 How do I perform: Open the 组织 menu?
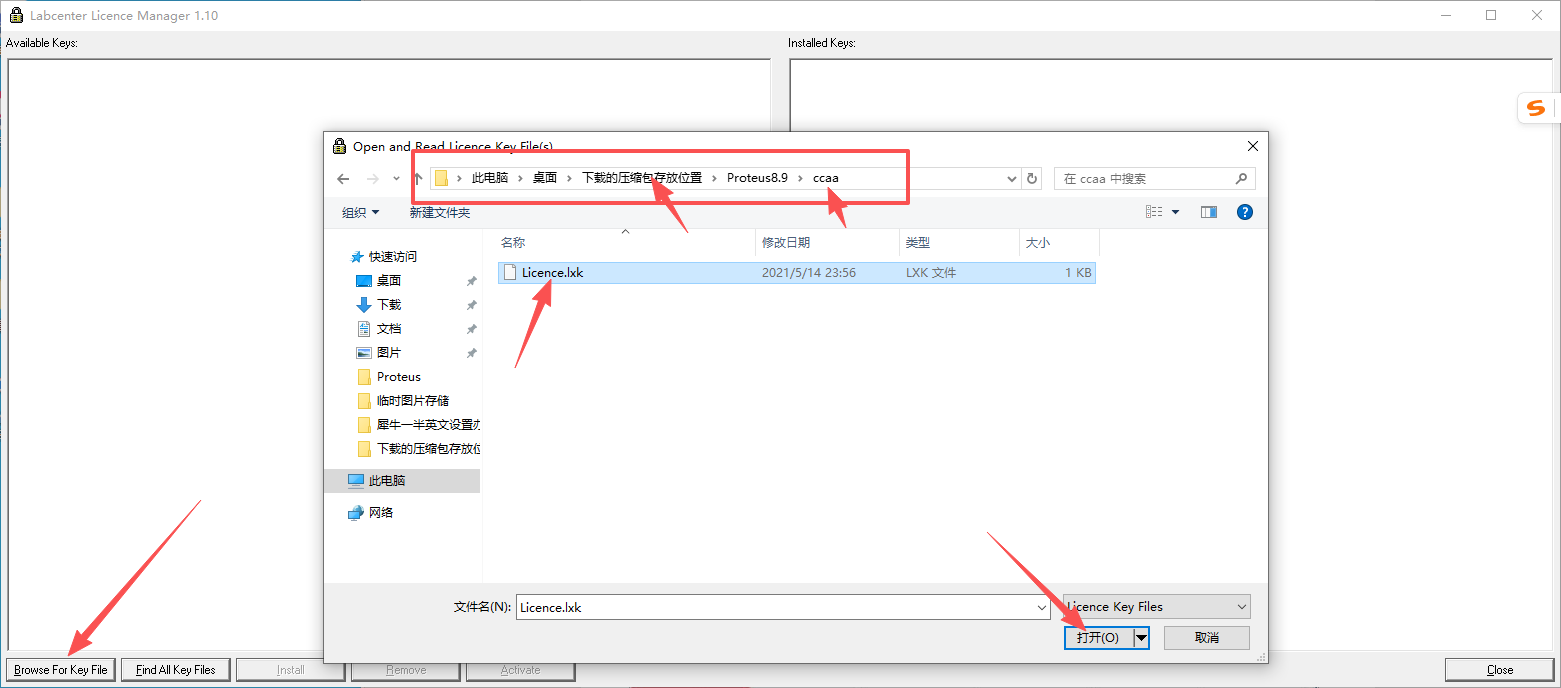[x=360, y=212]
